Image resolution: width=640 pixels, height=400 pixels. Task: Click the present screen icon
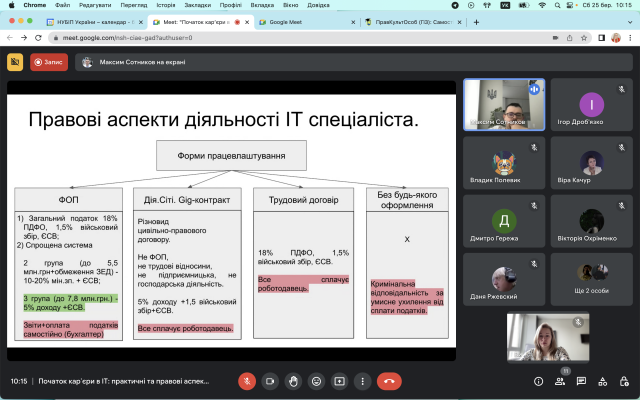coord(339,381)
